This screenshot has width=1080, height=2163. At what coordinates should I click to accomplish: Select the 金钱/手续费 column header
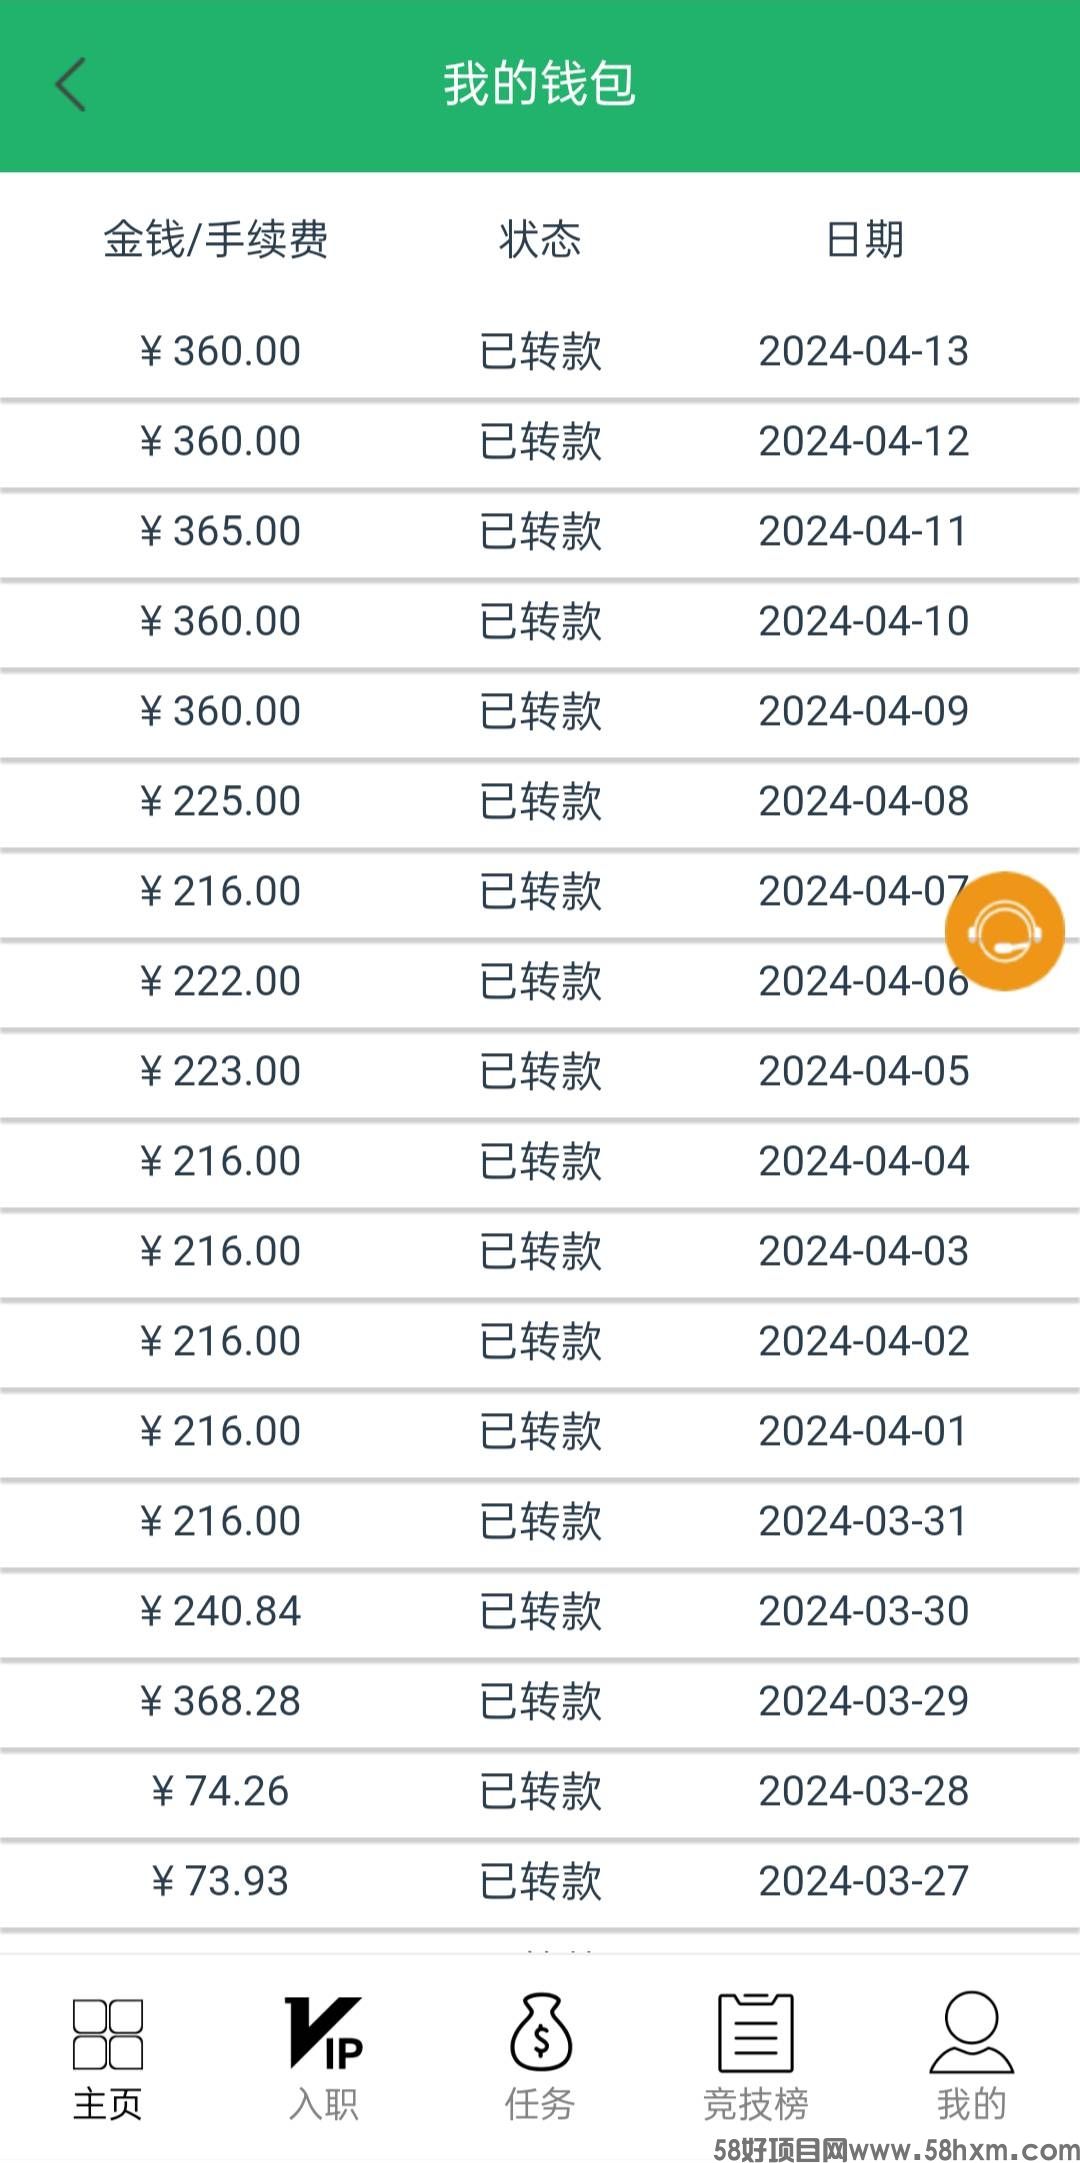coord(216,240)
